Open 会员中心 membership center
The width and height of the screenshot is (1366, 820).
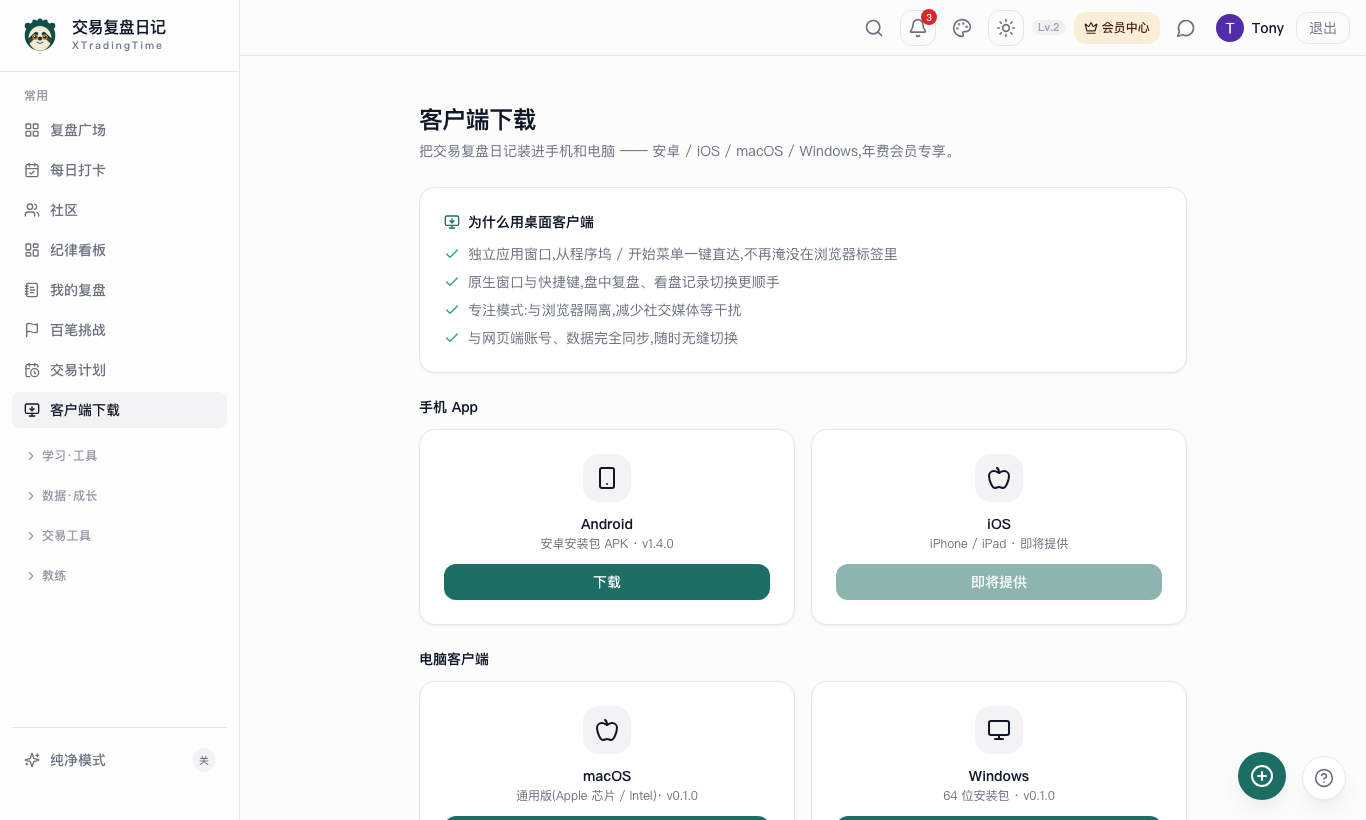point(1117,28)
